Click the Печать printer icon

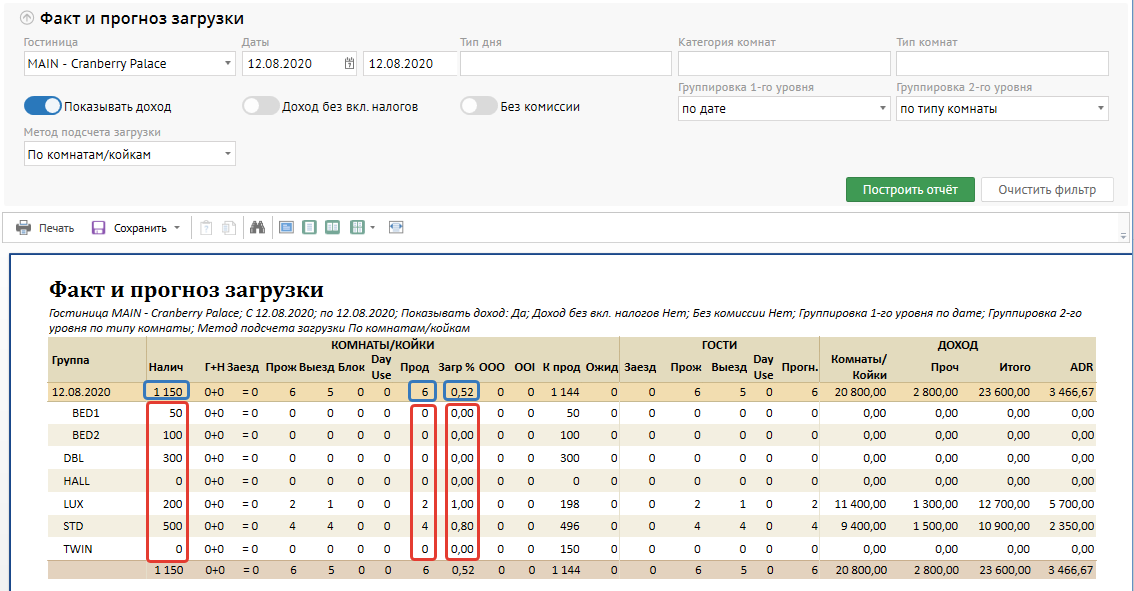pos(23,228)
